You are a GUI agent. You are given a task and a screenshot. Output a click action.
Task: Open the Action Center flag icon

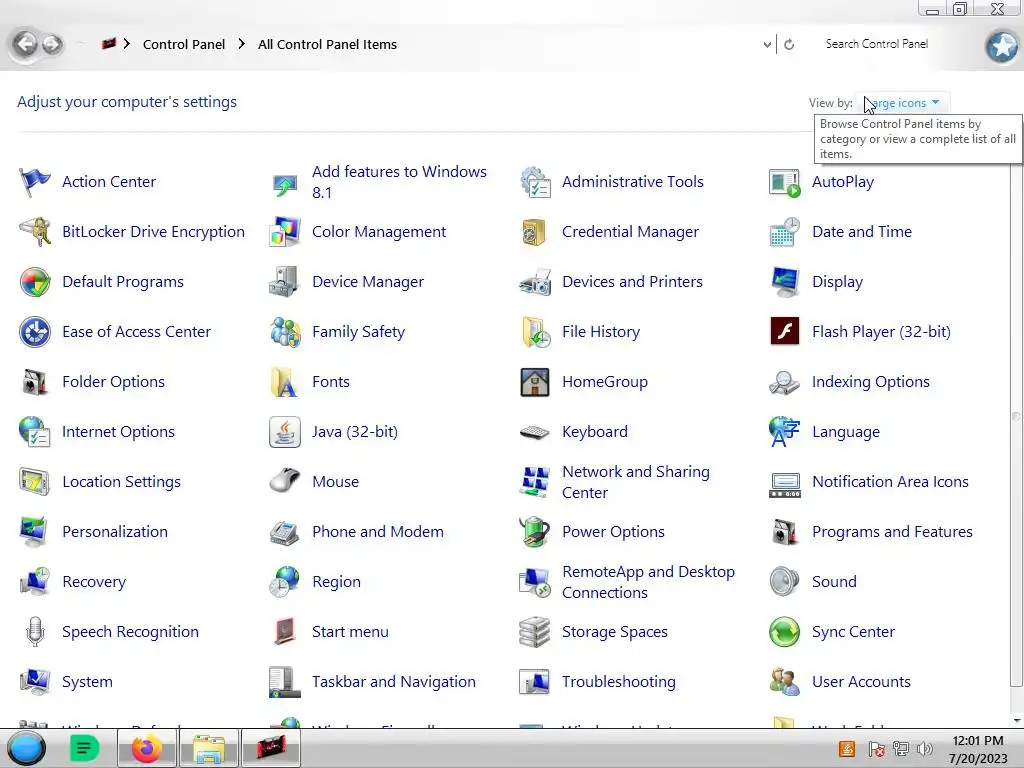[x=35, y=182]
